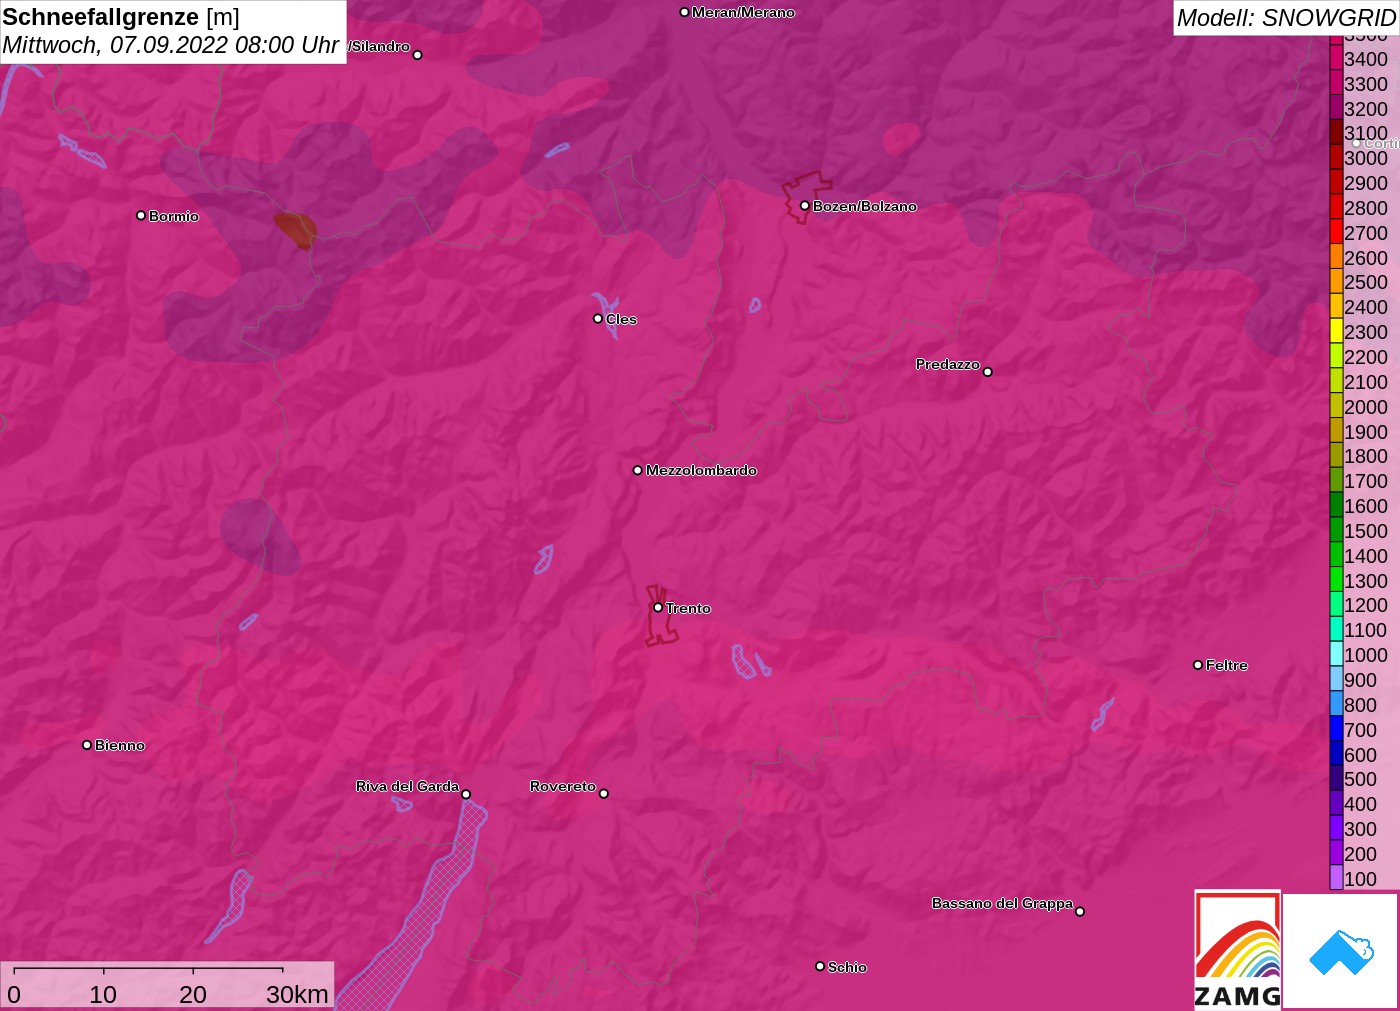Click the 30km scale bar label
The width and height of the screenshot is (1400, 1011).
click(297, 994)
